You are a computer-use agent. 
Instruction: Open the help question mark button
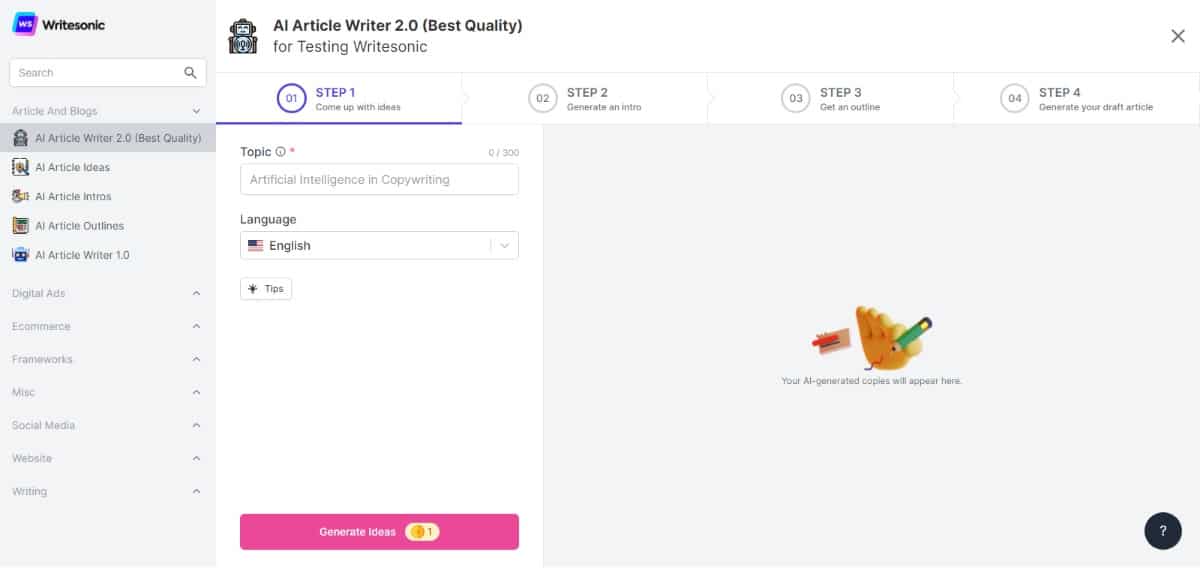[1163, 531]
